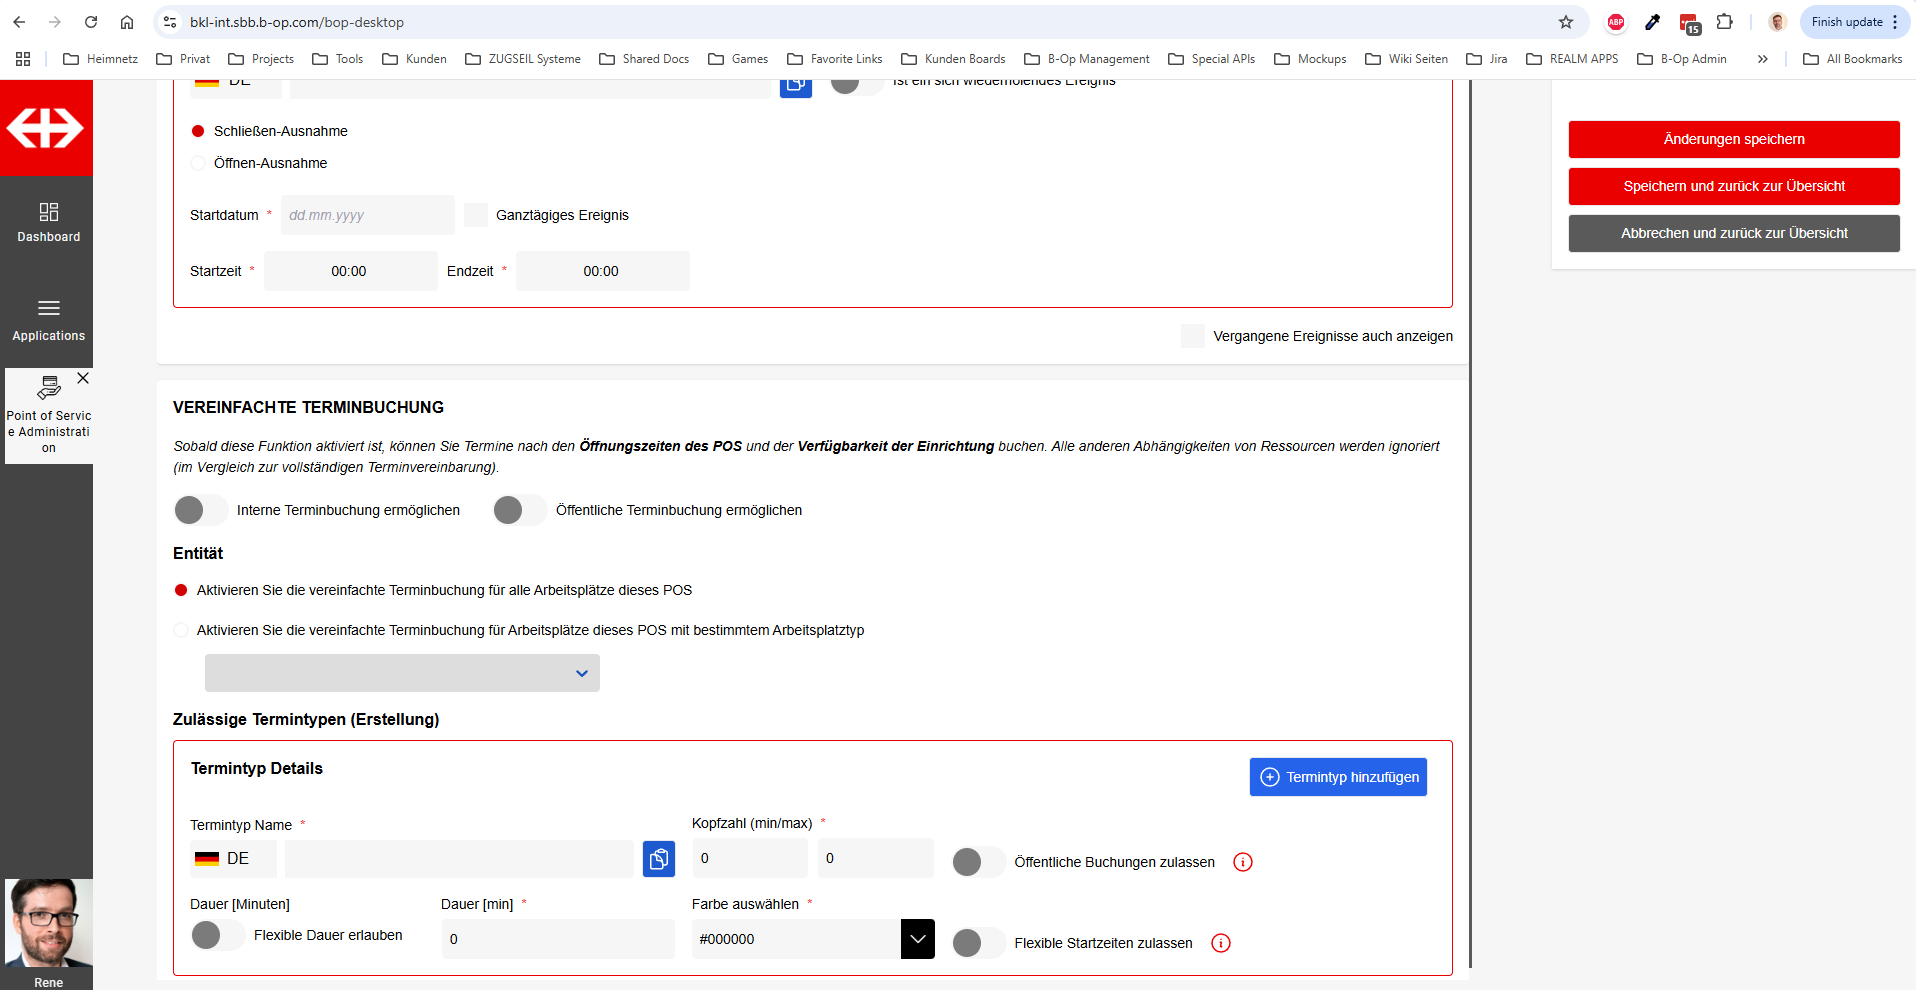Show more hidden bookmarks chevron
The height and width of the screenshot is (990, 1916).
[x=1763, y=59]
